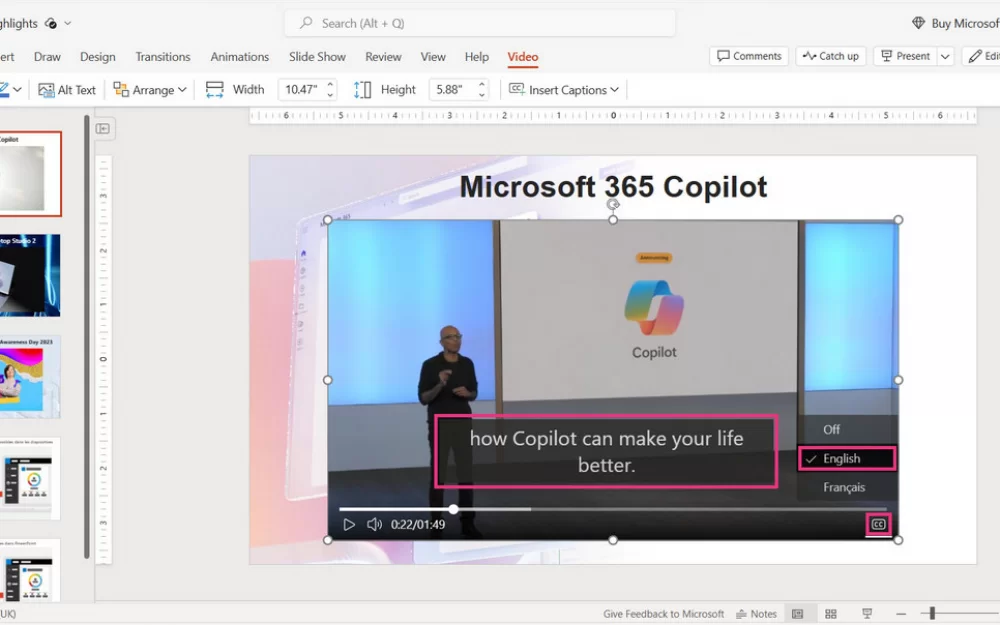Viewport: 1000px width, 625px height.
Task: Mute the video with speaker icon
Action: click(374, 524)
